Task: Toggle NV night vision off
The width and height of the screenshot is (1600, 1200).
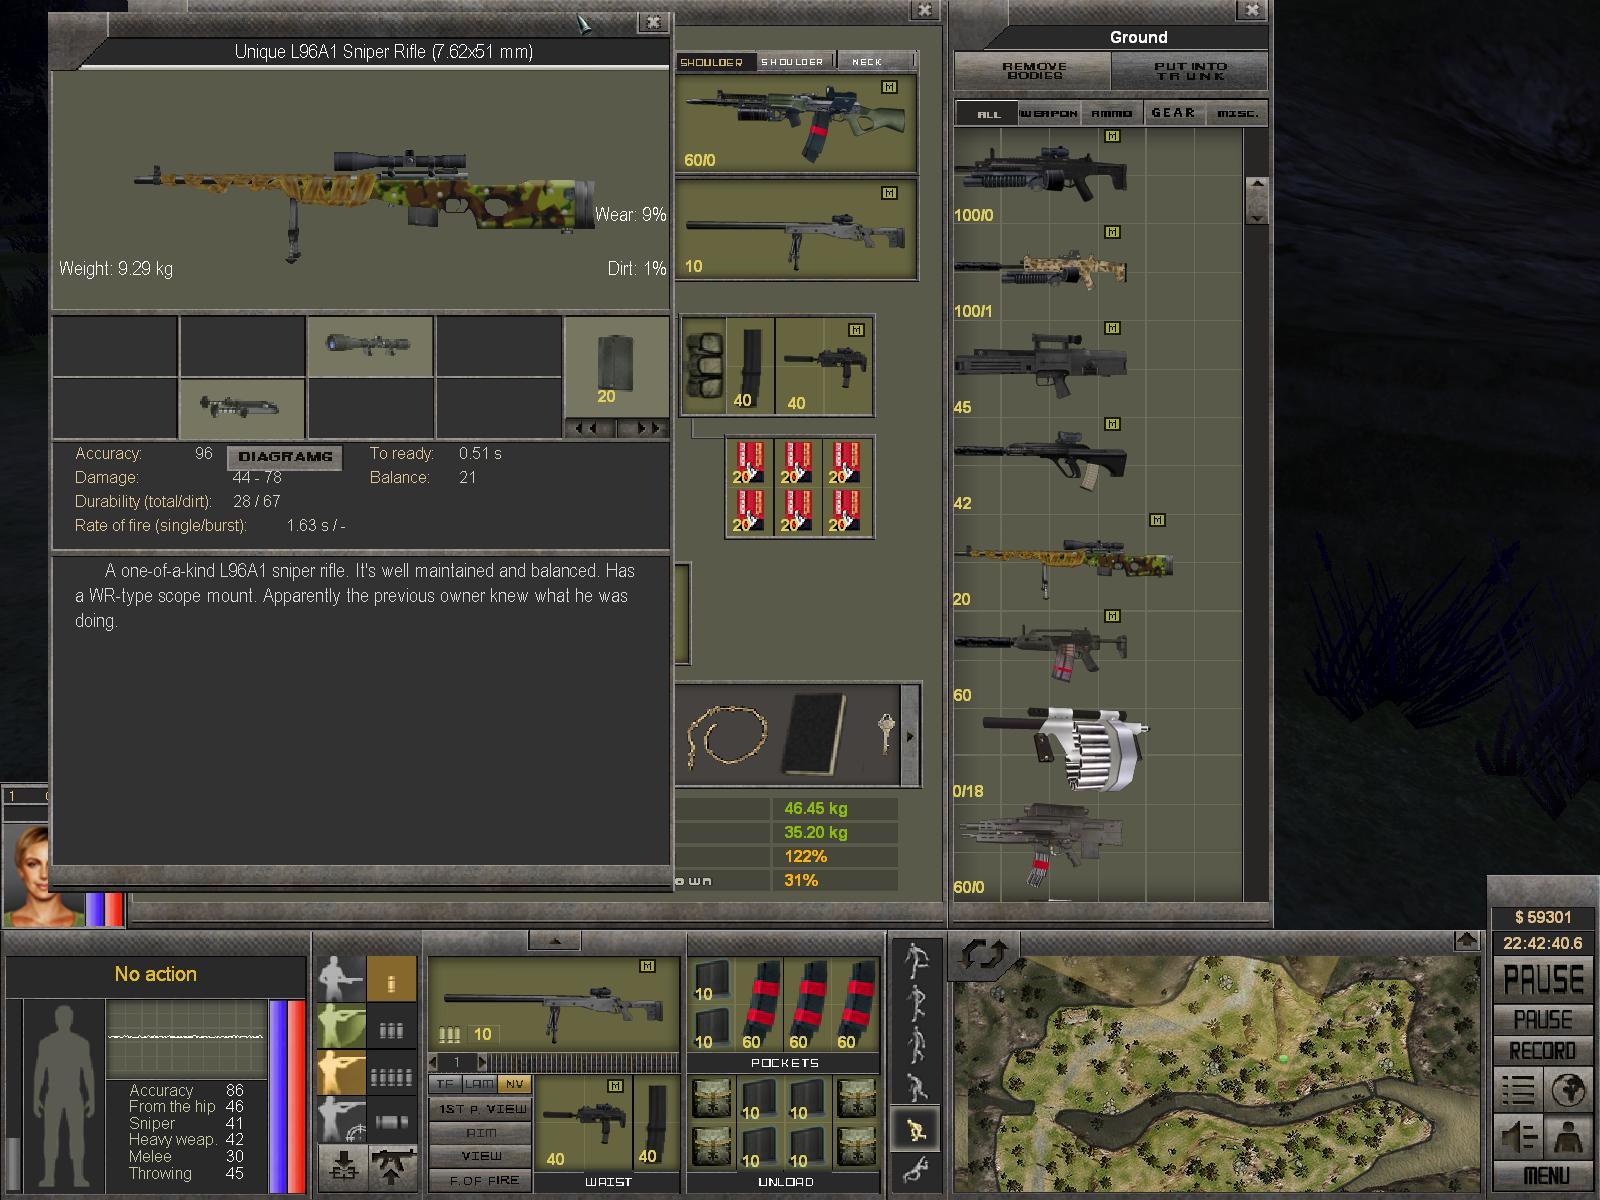Action: click(x=514, y=1084)
